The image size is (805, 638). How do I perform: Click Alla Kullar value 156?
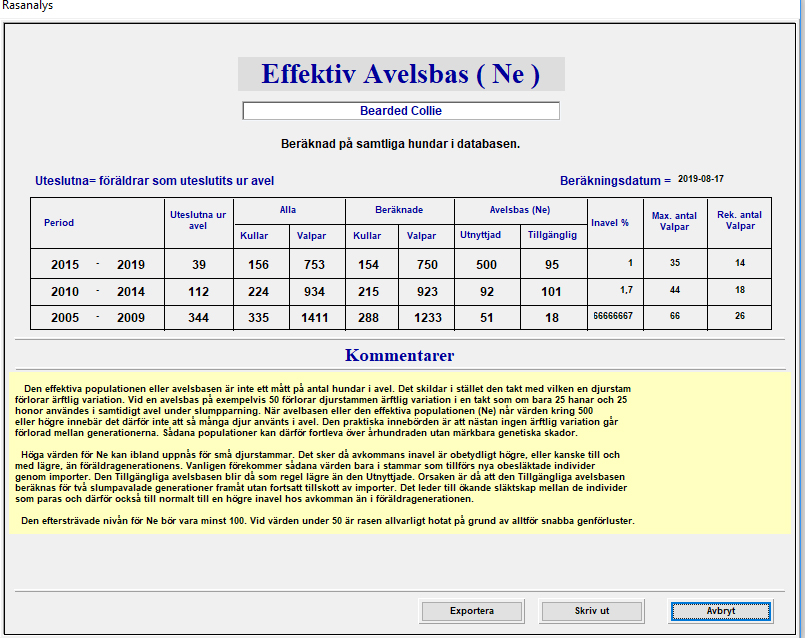258,265
